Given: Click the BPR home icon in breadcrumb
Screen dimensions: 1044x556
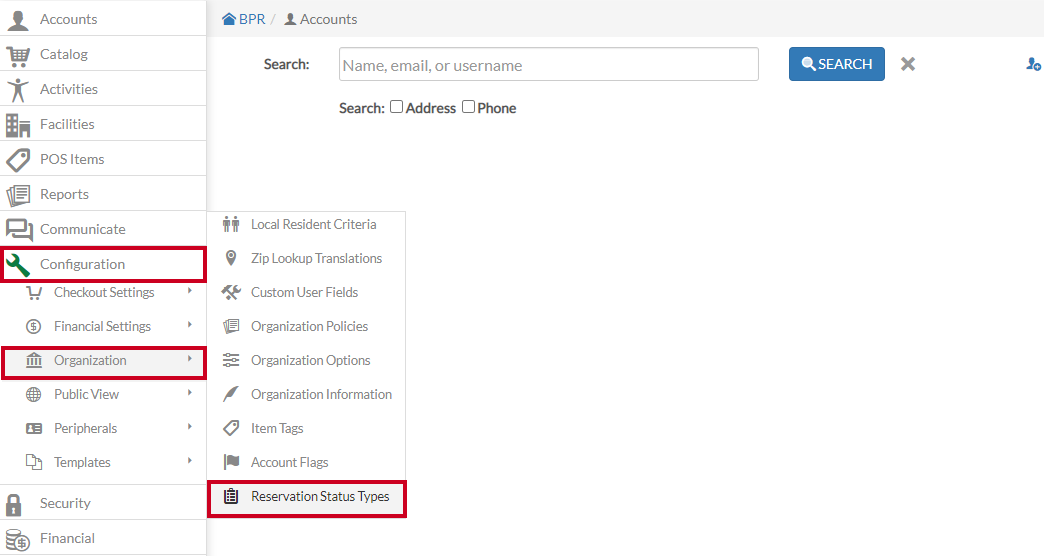Looking at the screenshot, I should [x=229, y=19].
